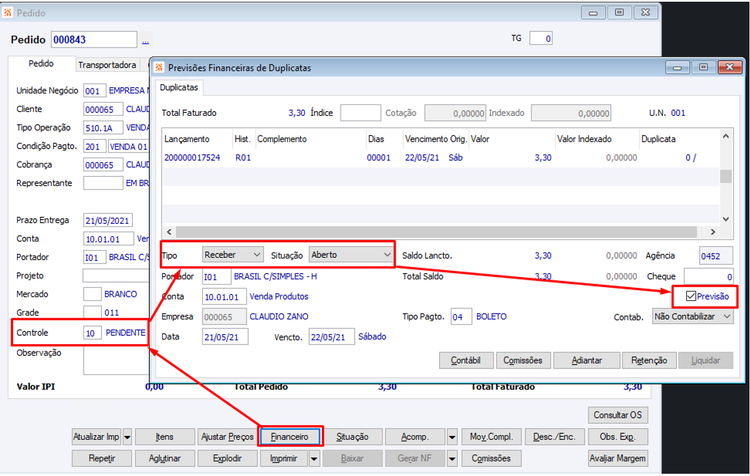This screenshot has width=750, height=476.
Task: Click the horizontal scrollbar of duplicatas grid
Action: tap(436, 232)
